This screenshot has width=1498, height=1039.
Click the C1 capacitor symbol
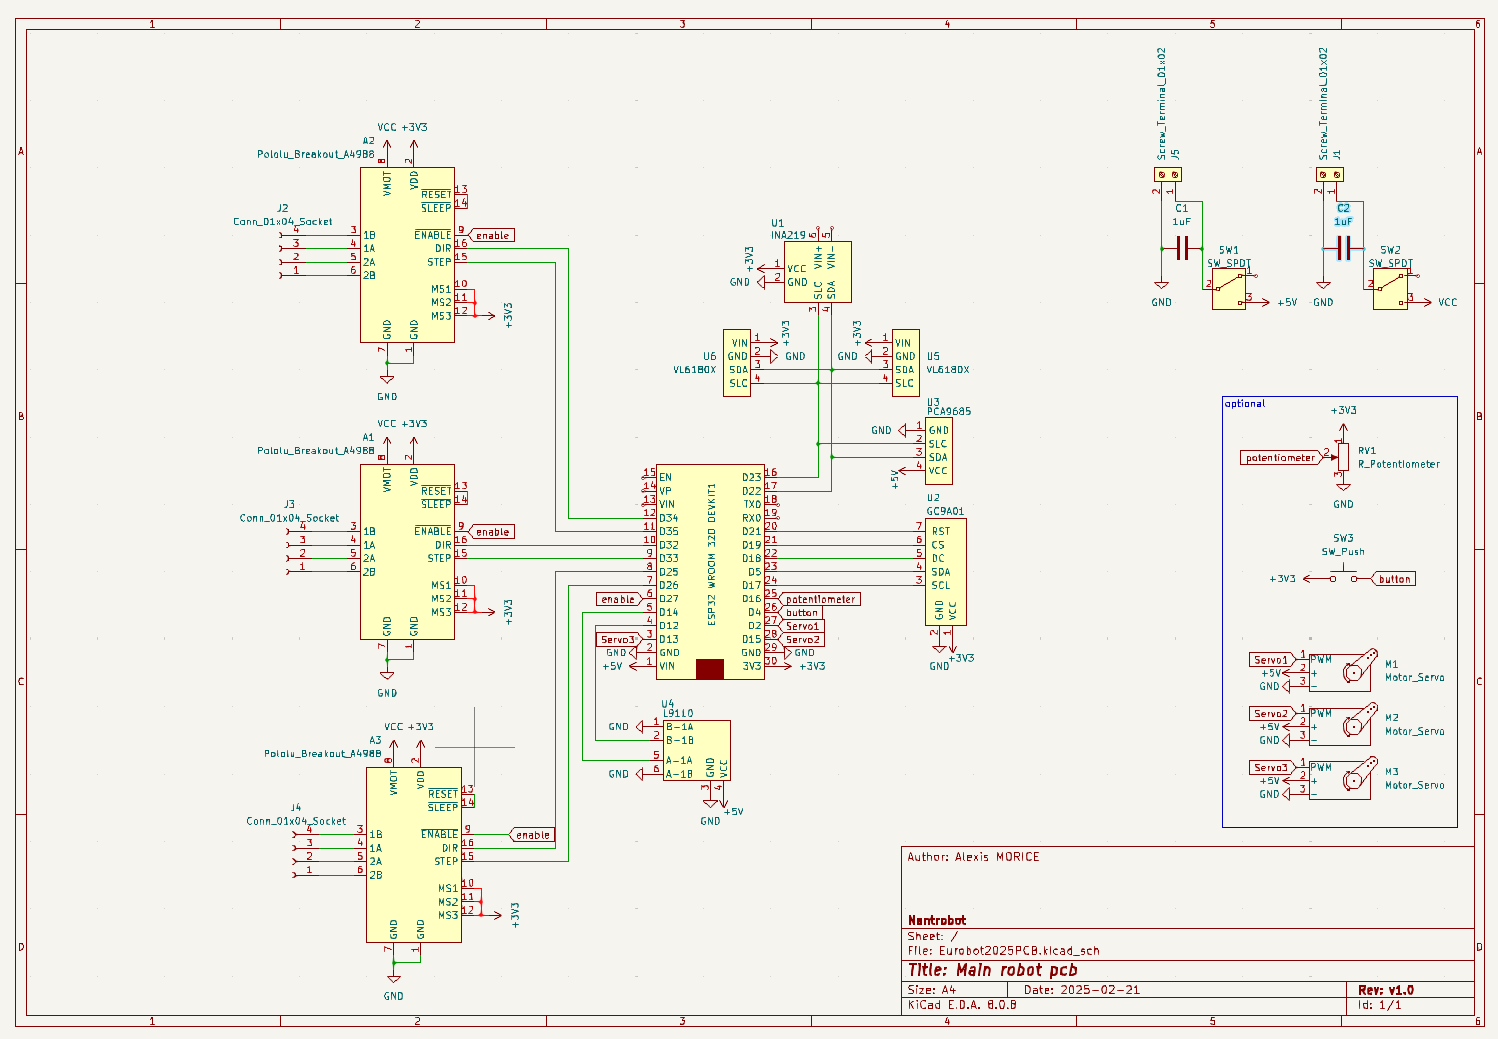(1182, 248)
